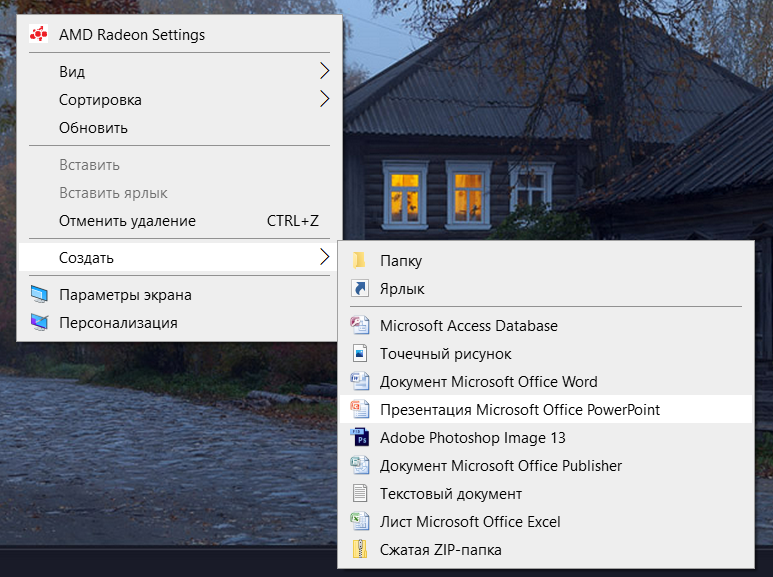Click the Персонализация icon
Viewport: 773px width, 577px height.
coord(39,323)
